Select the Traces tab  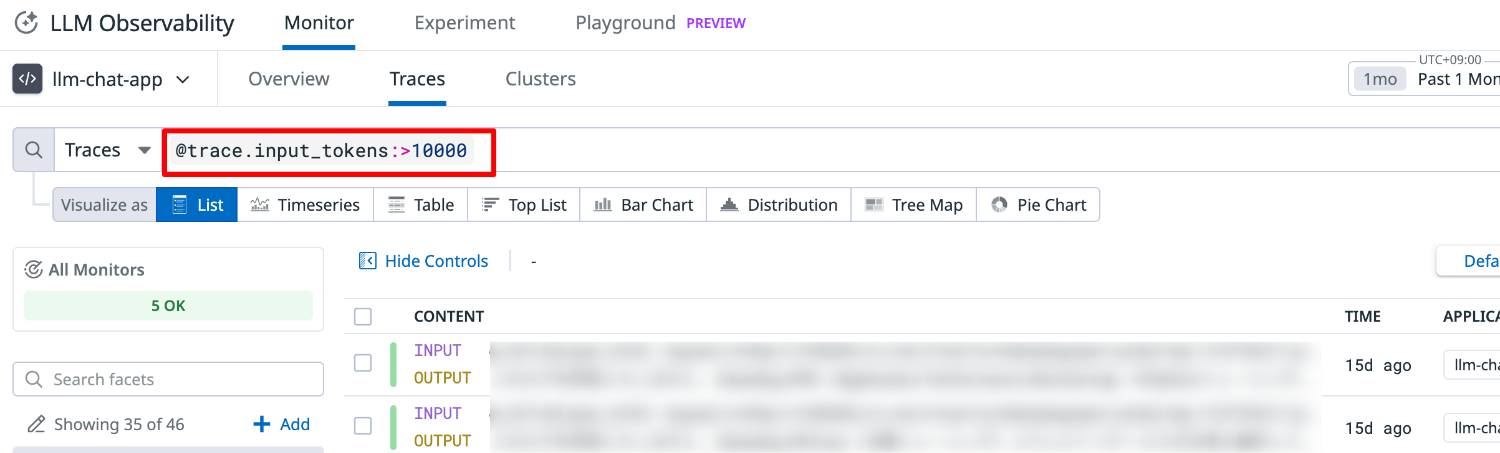[x=417, y=79]
